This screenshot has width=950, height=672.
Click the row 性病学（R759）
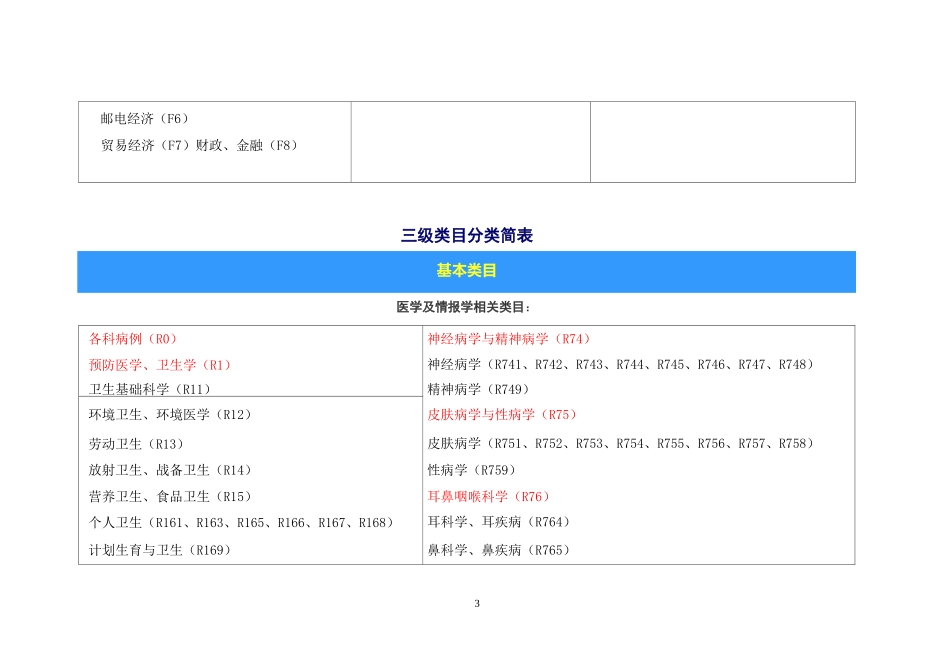point(473,470)
